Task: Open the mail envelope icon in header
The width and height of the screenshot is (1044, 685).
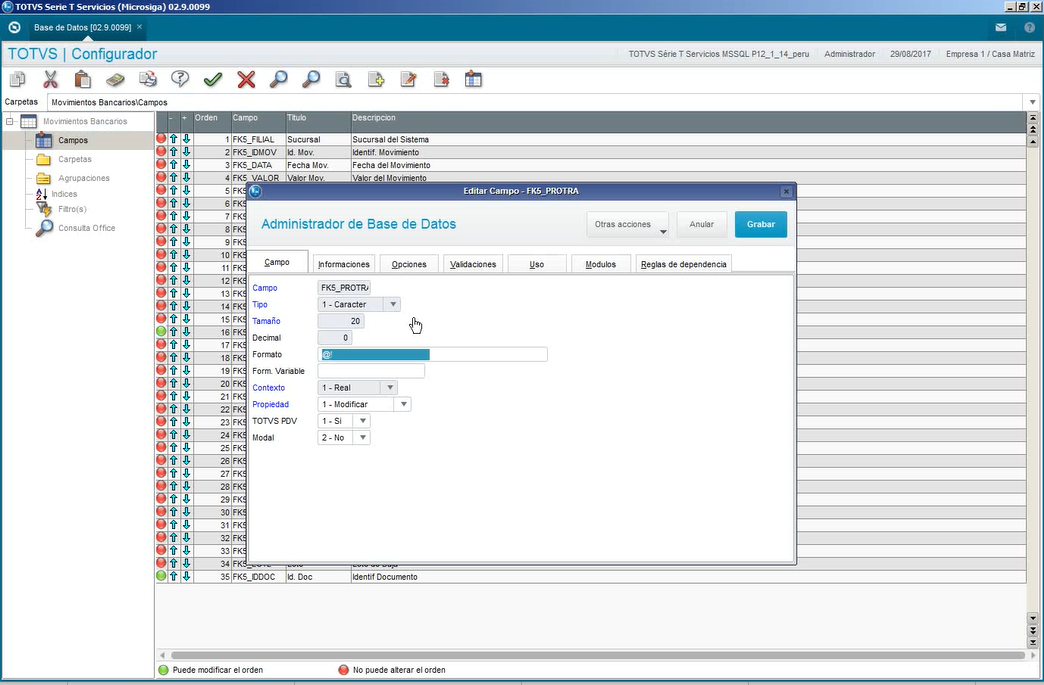Action: pyautogui.click(x=1001, y=27)
